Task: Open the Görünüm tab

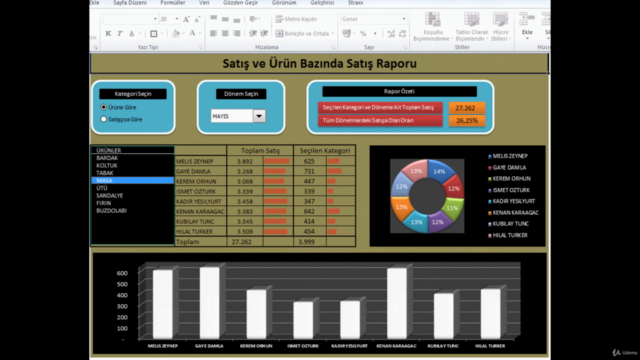Action: tap(284, 3)
